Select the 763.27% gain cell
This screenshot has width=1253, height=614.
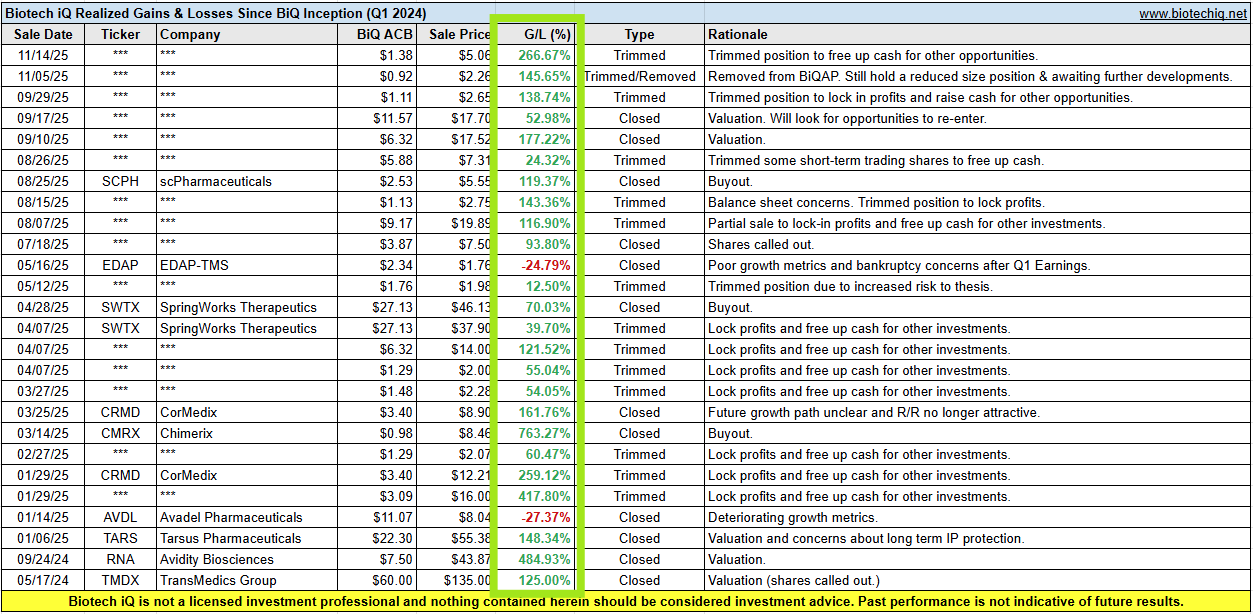point(538,433)
